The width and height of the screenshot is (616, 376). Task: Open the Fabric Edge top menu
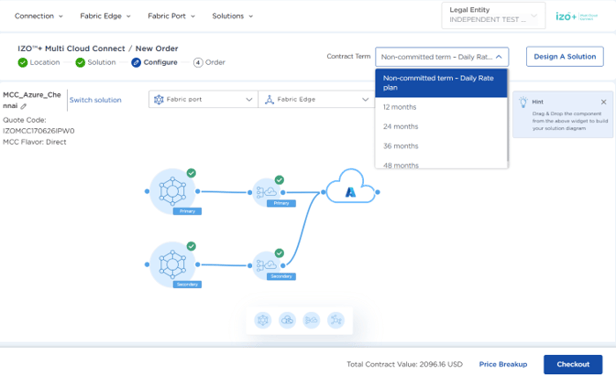[x=105, y=16]
